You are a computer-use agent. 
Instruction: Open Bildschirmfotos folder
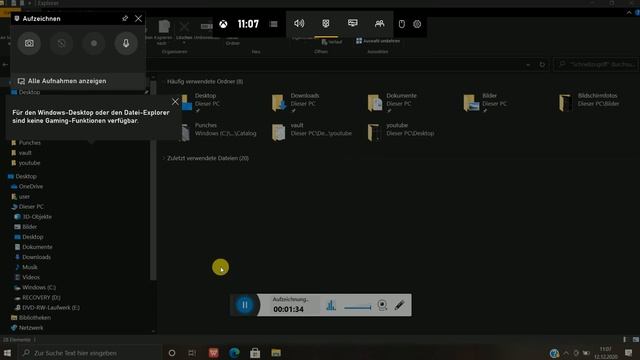(x=590, y=102)
